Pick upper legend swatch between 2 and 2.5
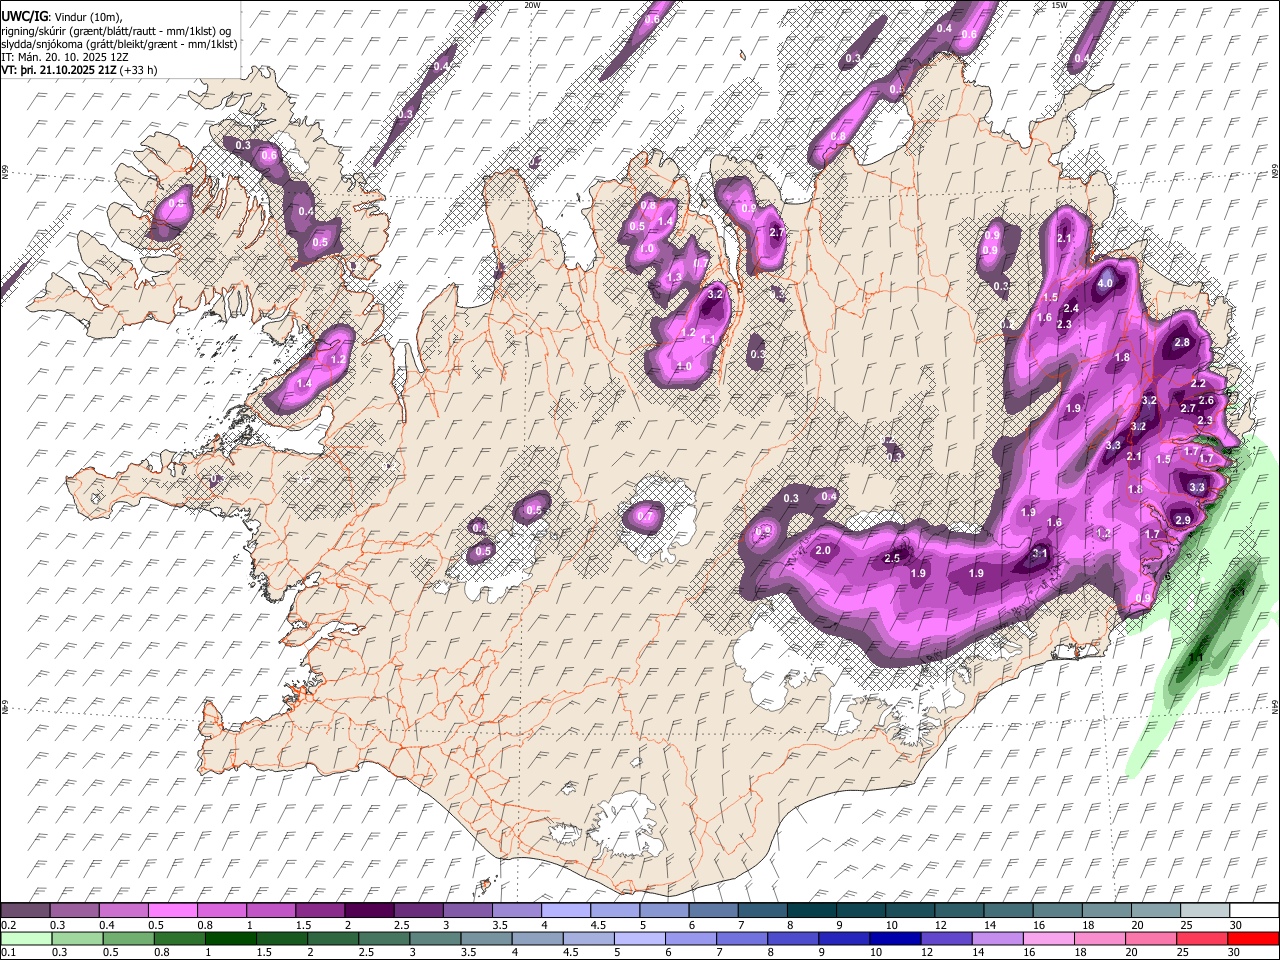Viewport: 1280px width, 960px height. point(368,911)
